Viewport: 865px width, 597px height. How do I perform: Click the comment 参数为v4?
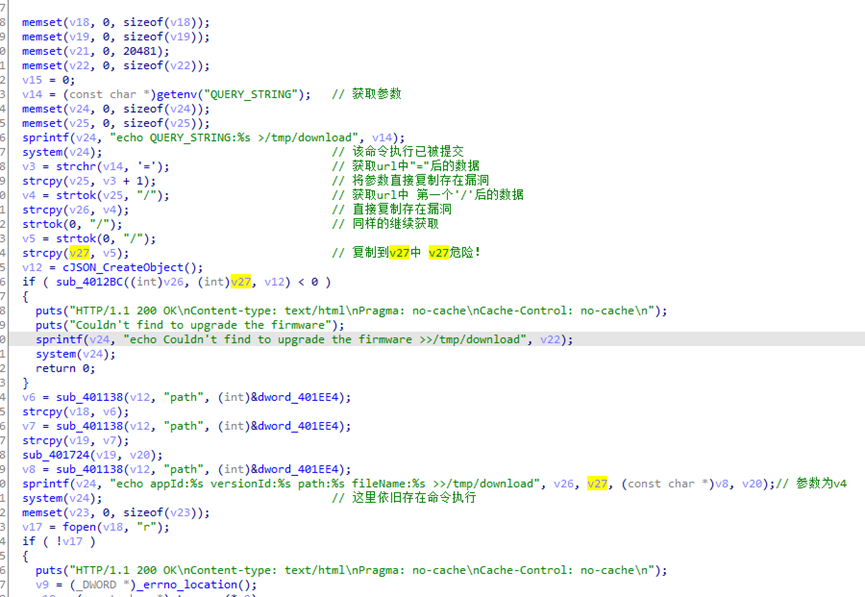pyautogui.click(x=811, y=483)
